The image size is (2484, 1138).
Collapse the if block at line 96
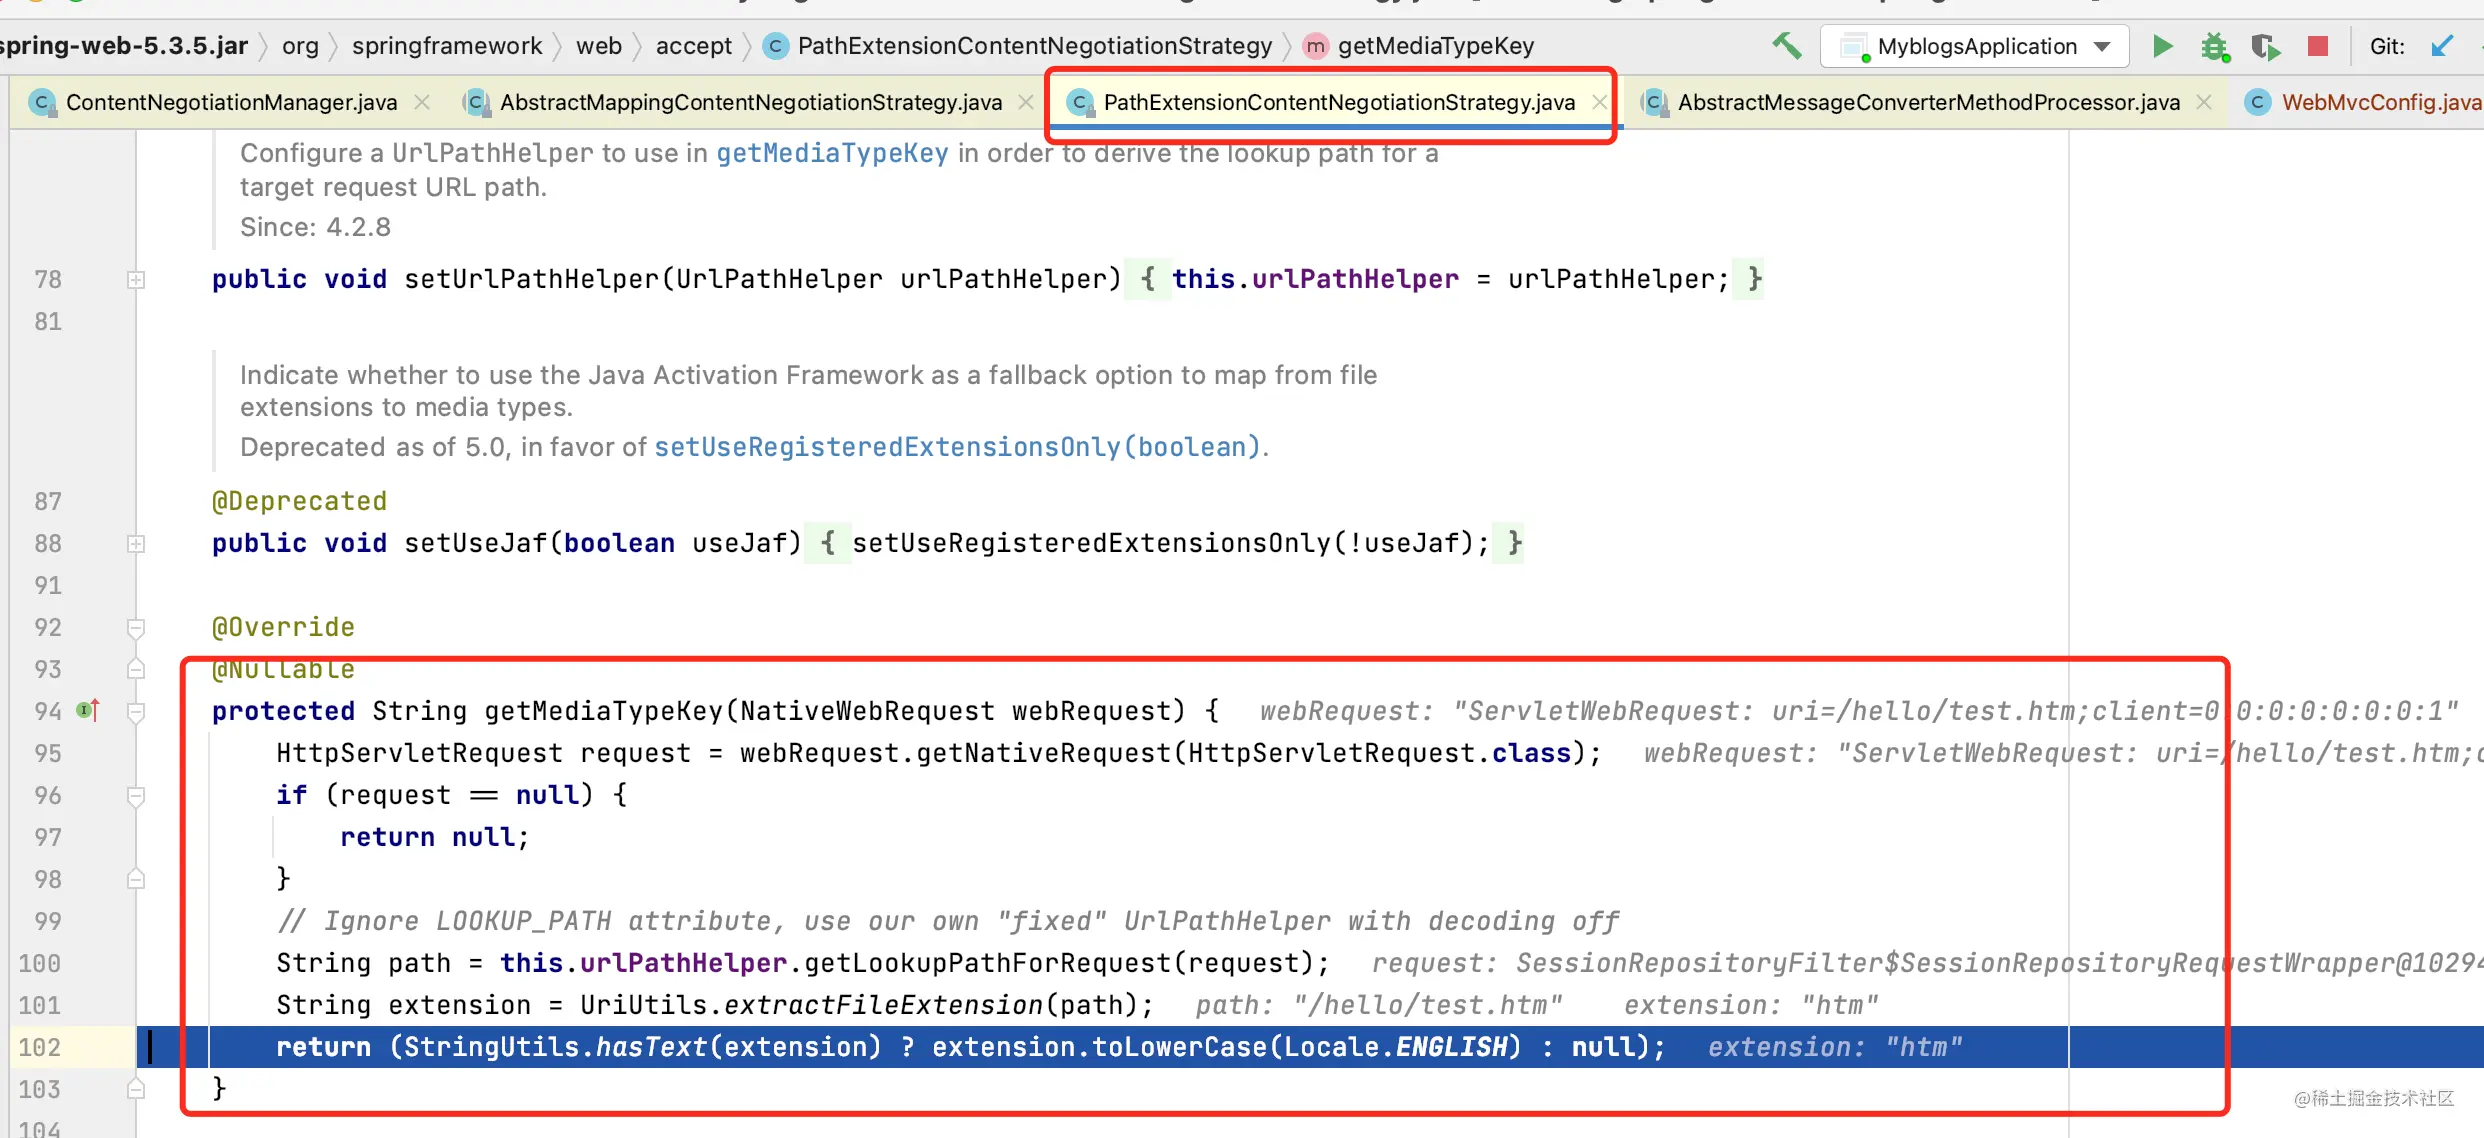136,796
